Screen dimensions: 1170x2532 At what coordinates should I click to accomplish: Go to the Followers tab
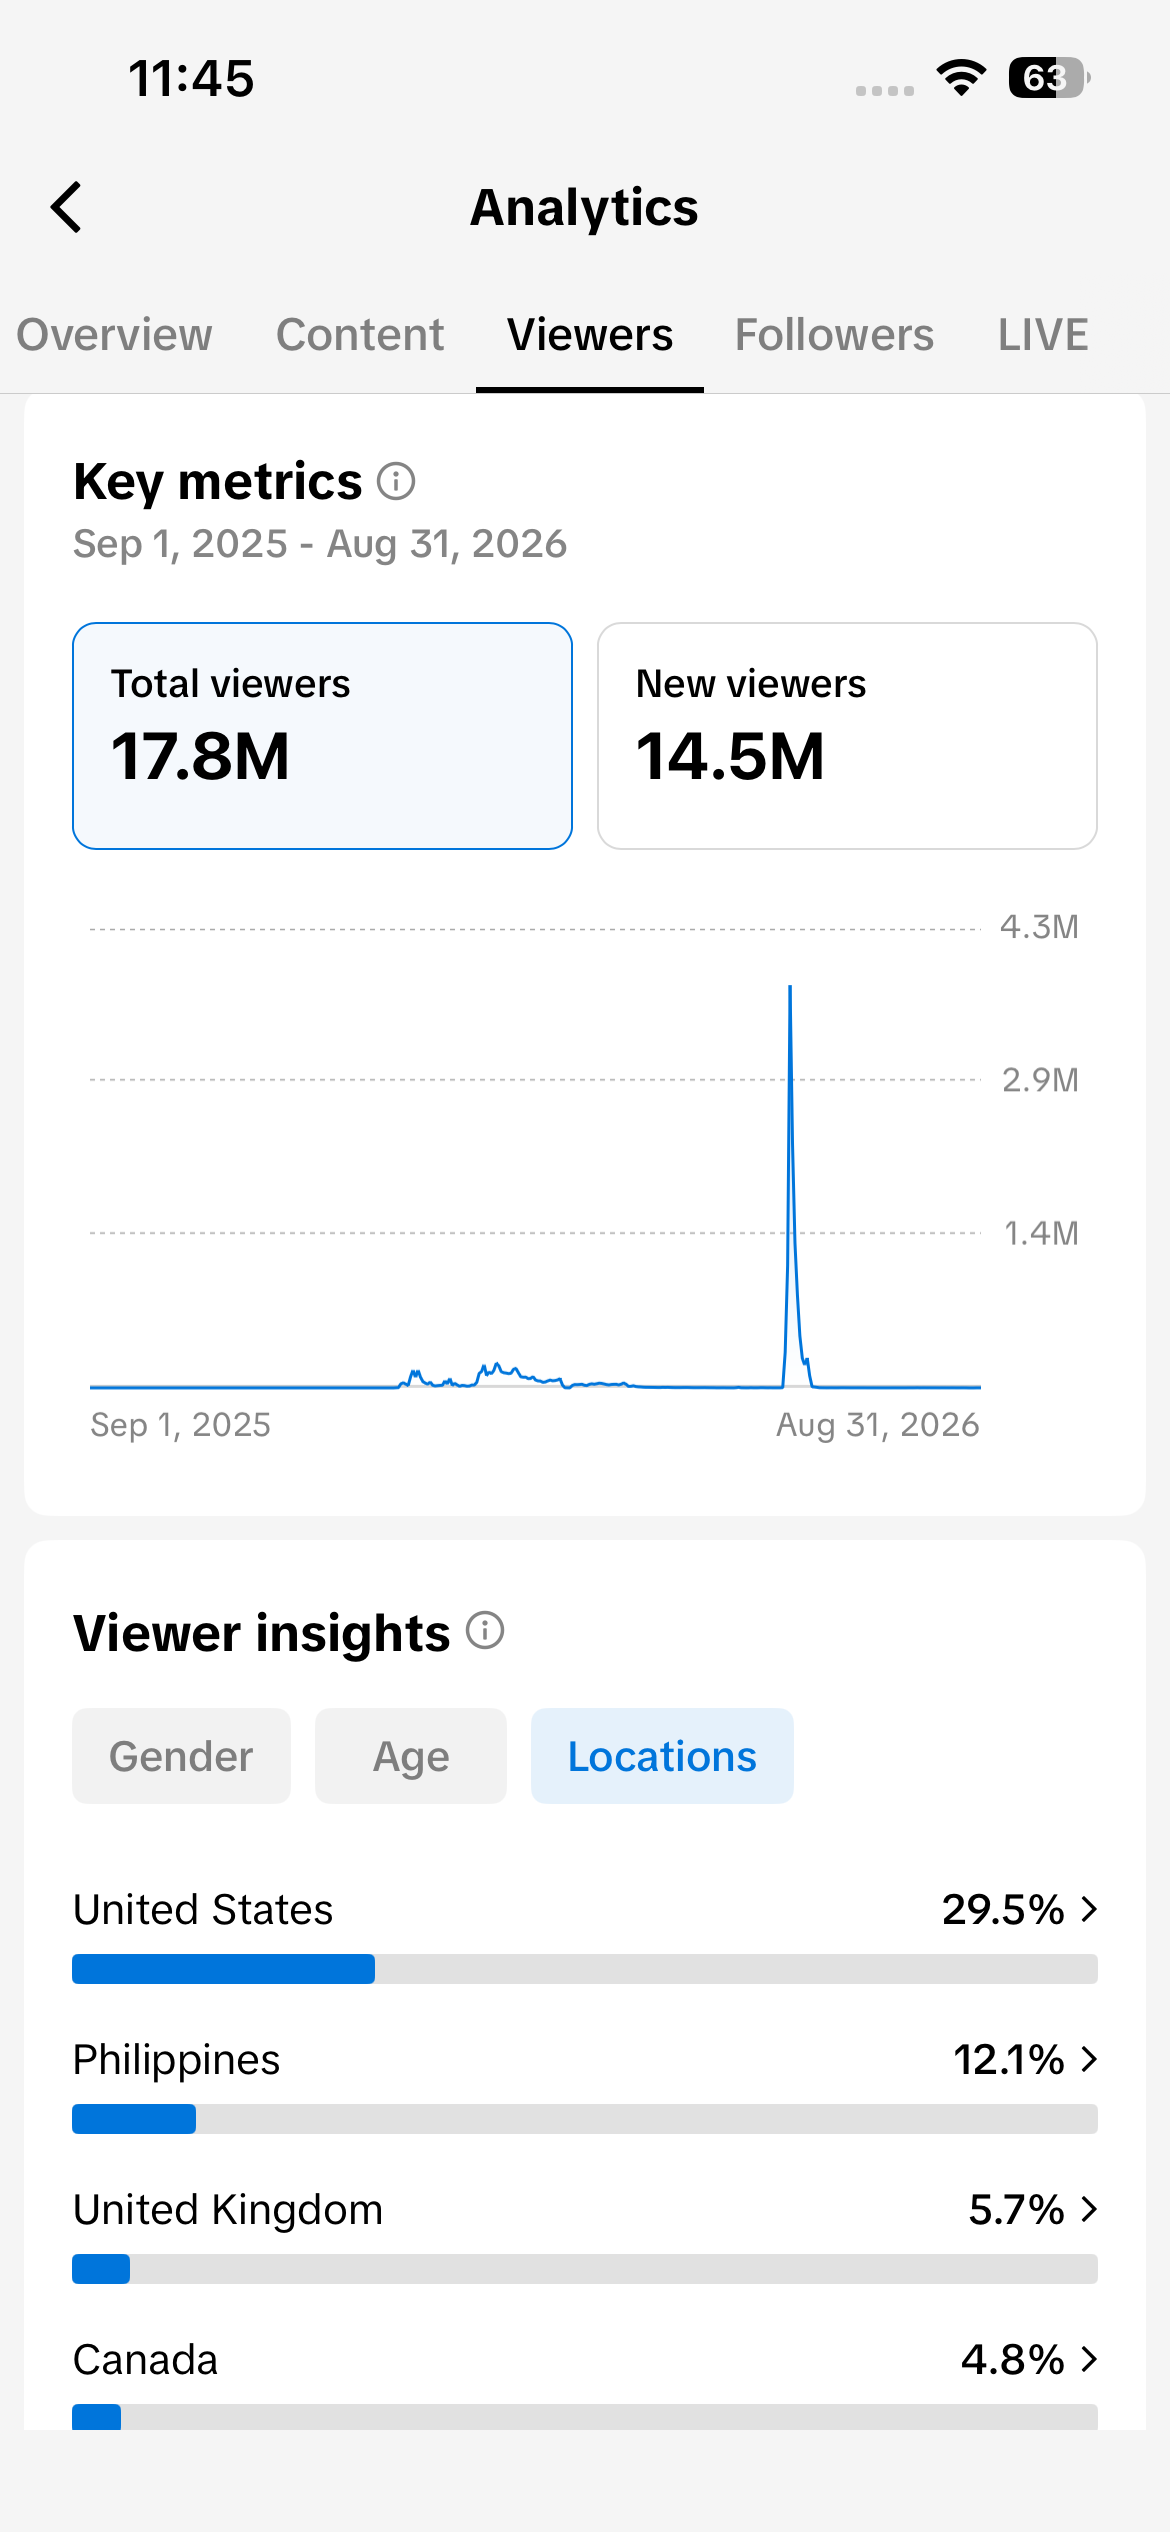pos(834,334)
